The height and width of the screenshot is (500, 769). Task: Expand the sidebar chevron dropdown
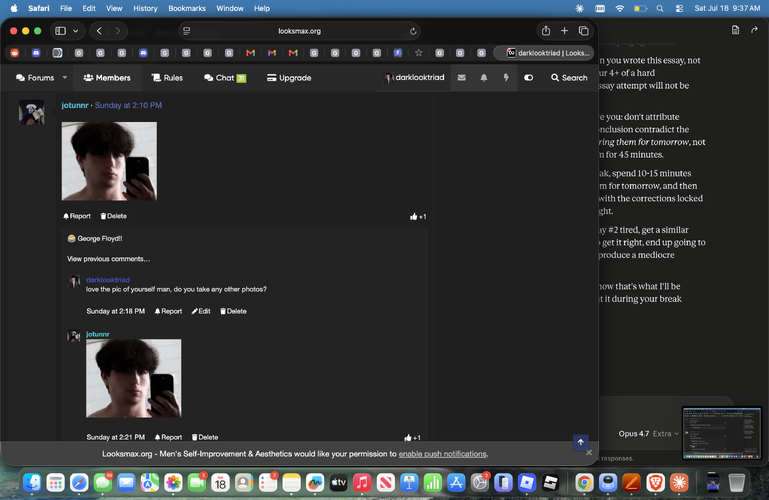pos(76,31)
